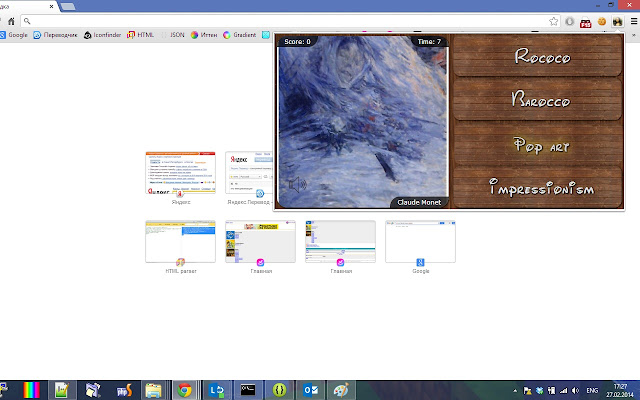Click the Claude Monet artist label
Image resolution: width=640 pixels, height=400 pixels.
[419, 202]
